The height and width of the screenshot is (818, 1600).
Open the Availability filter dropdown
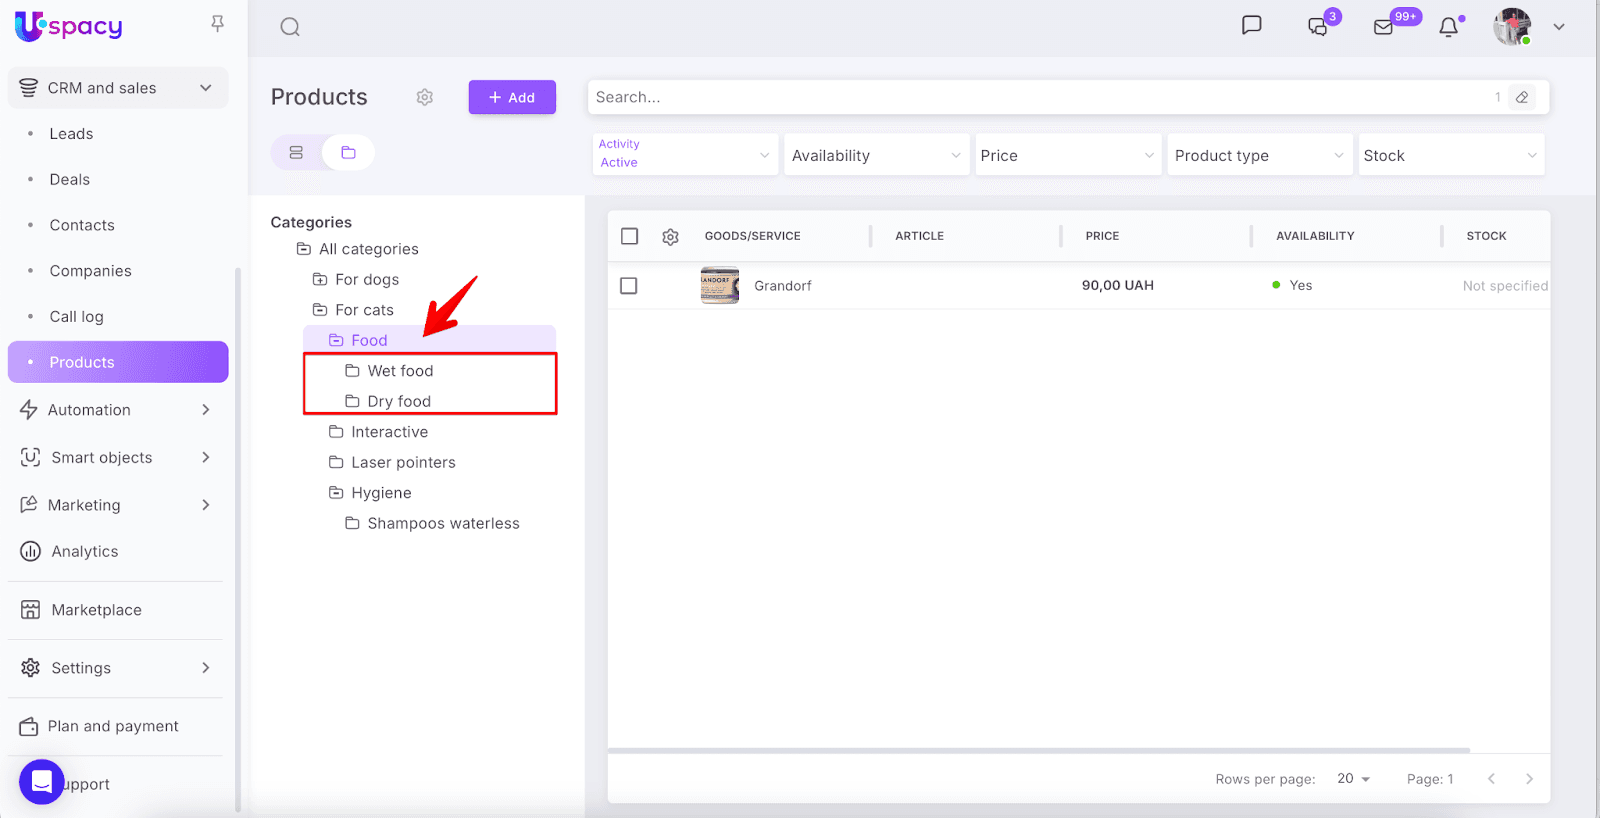click(876, 156)
